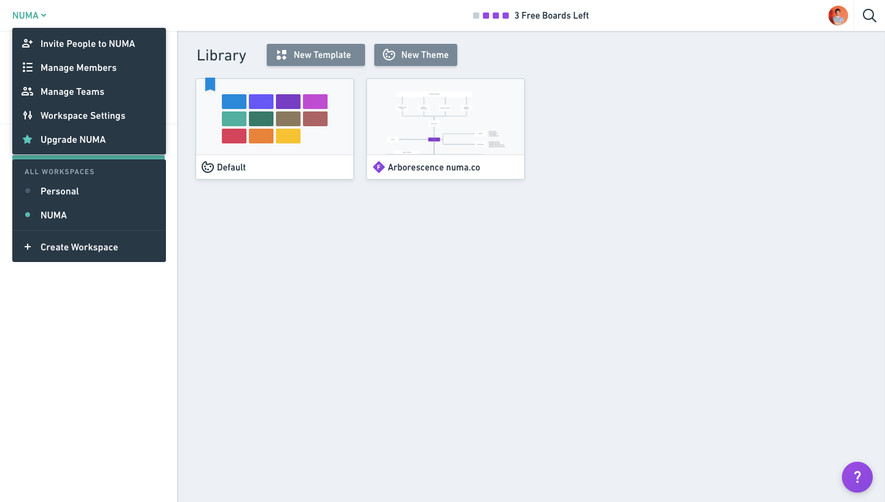Pick the magenta swatch in Default theme
This screenshot has height=502, width=885.
click(315, 102)
